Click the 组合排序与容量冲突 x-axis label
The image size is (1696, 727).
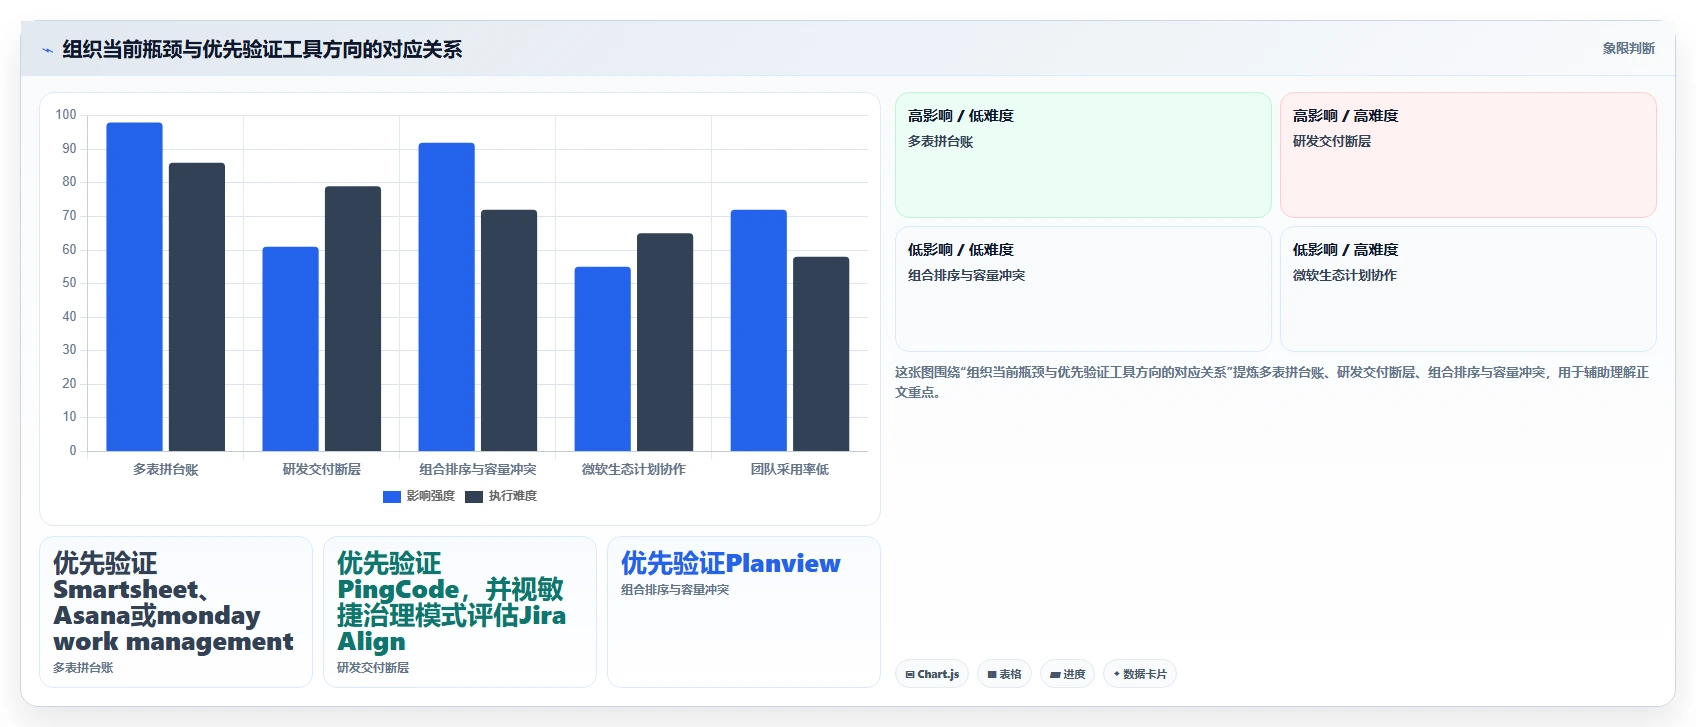[x=478, y=469]
